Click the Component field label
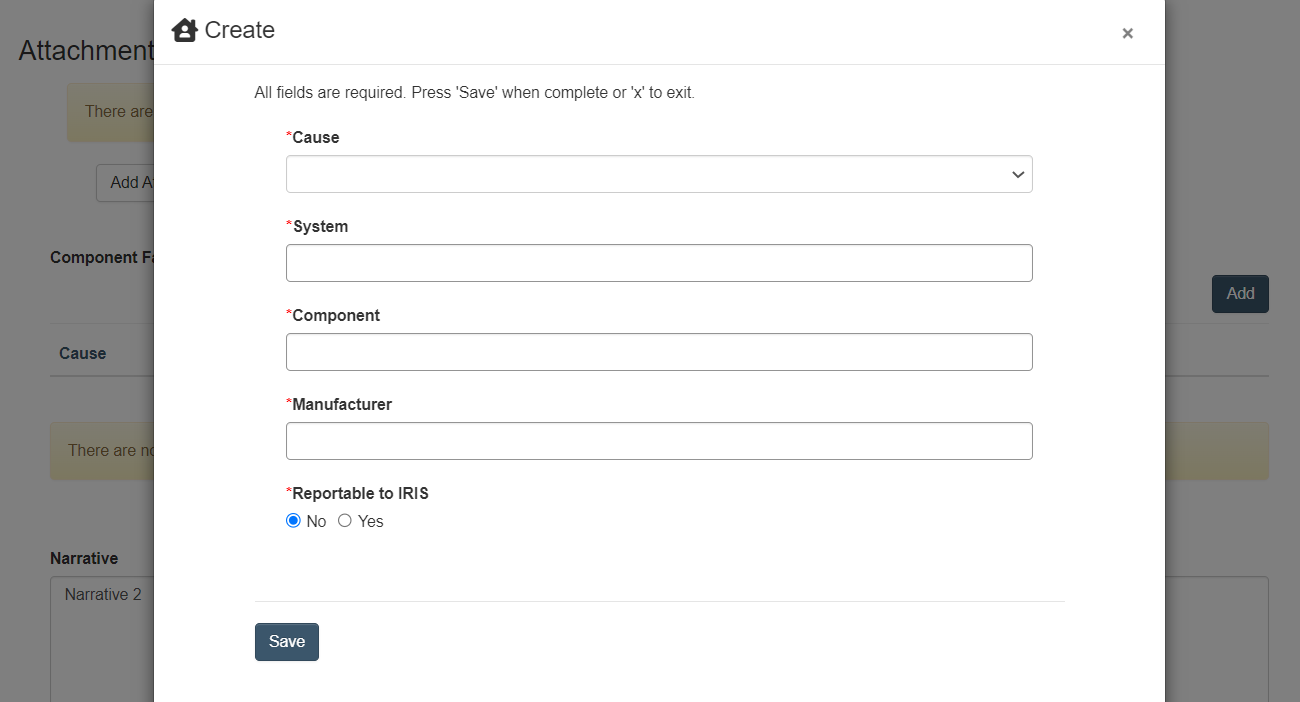The width and height of the screenshot is (1300, 702). (x=336, y=316)
